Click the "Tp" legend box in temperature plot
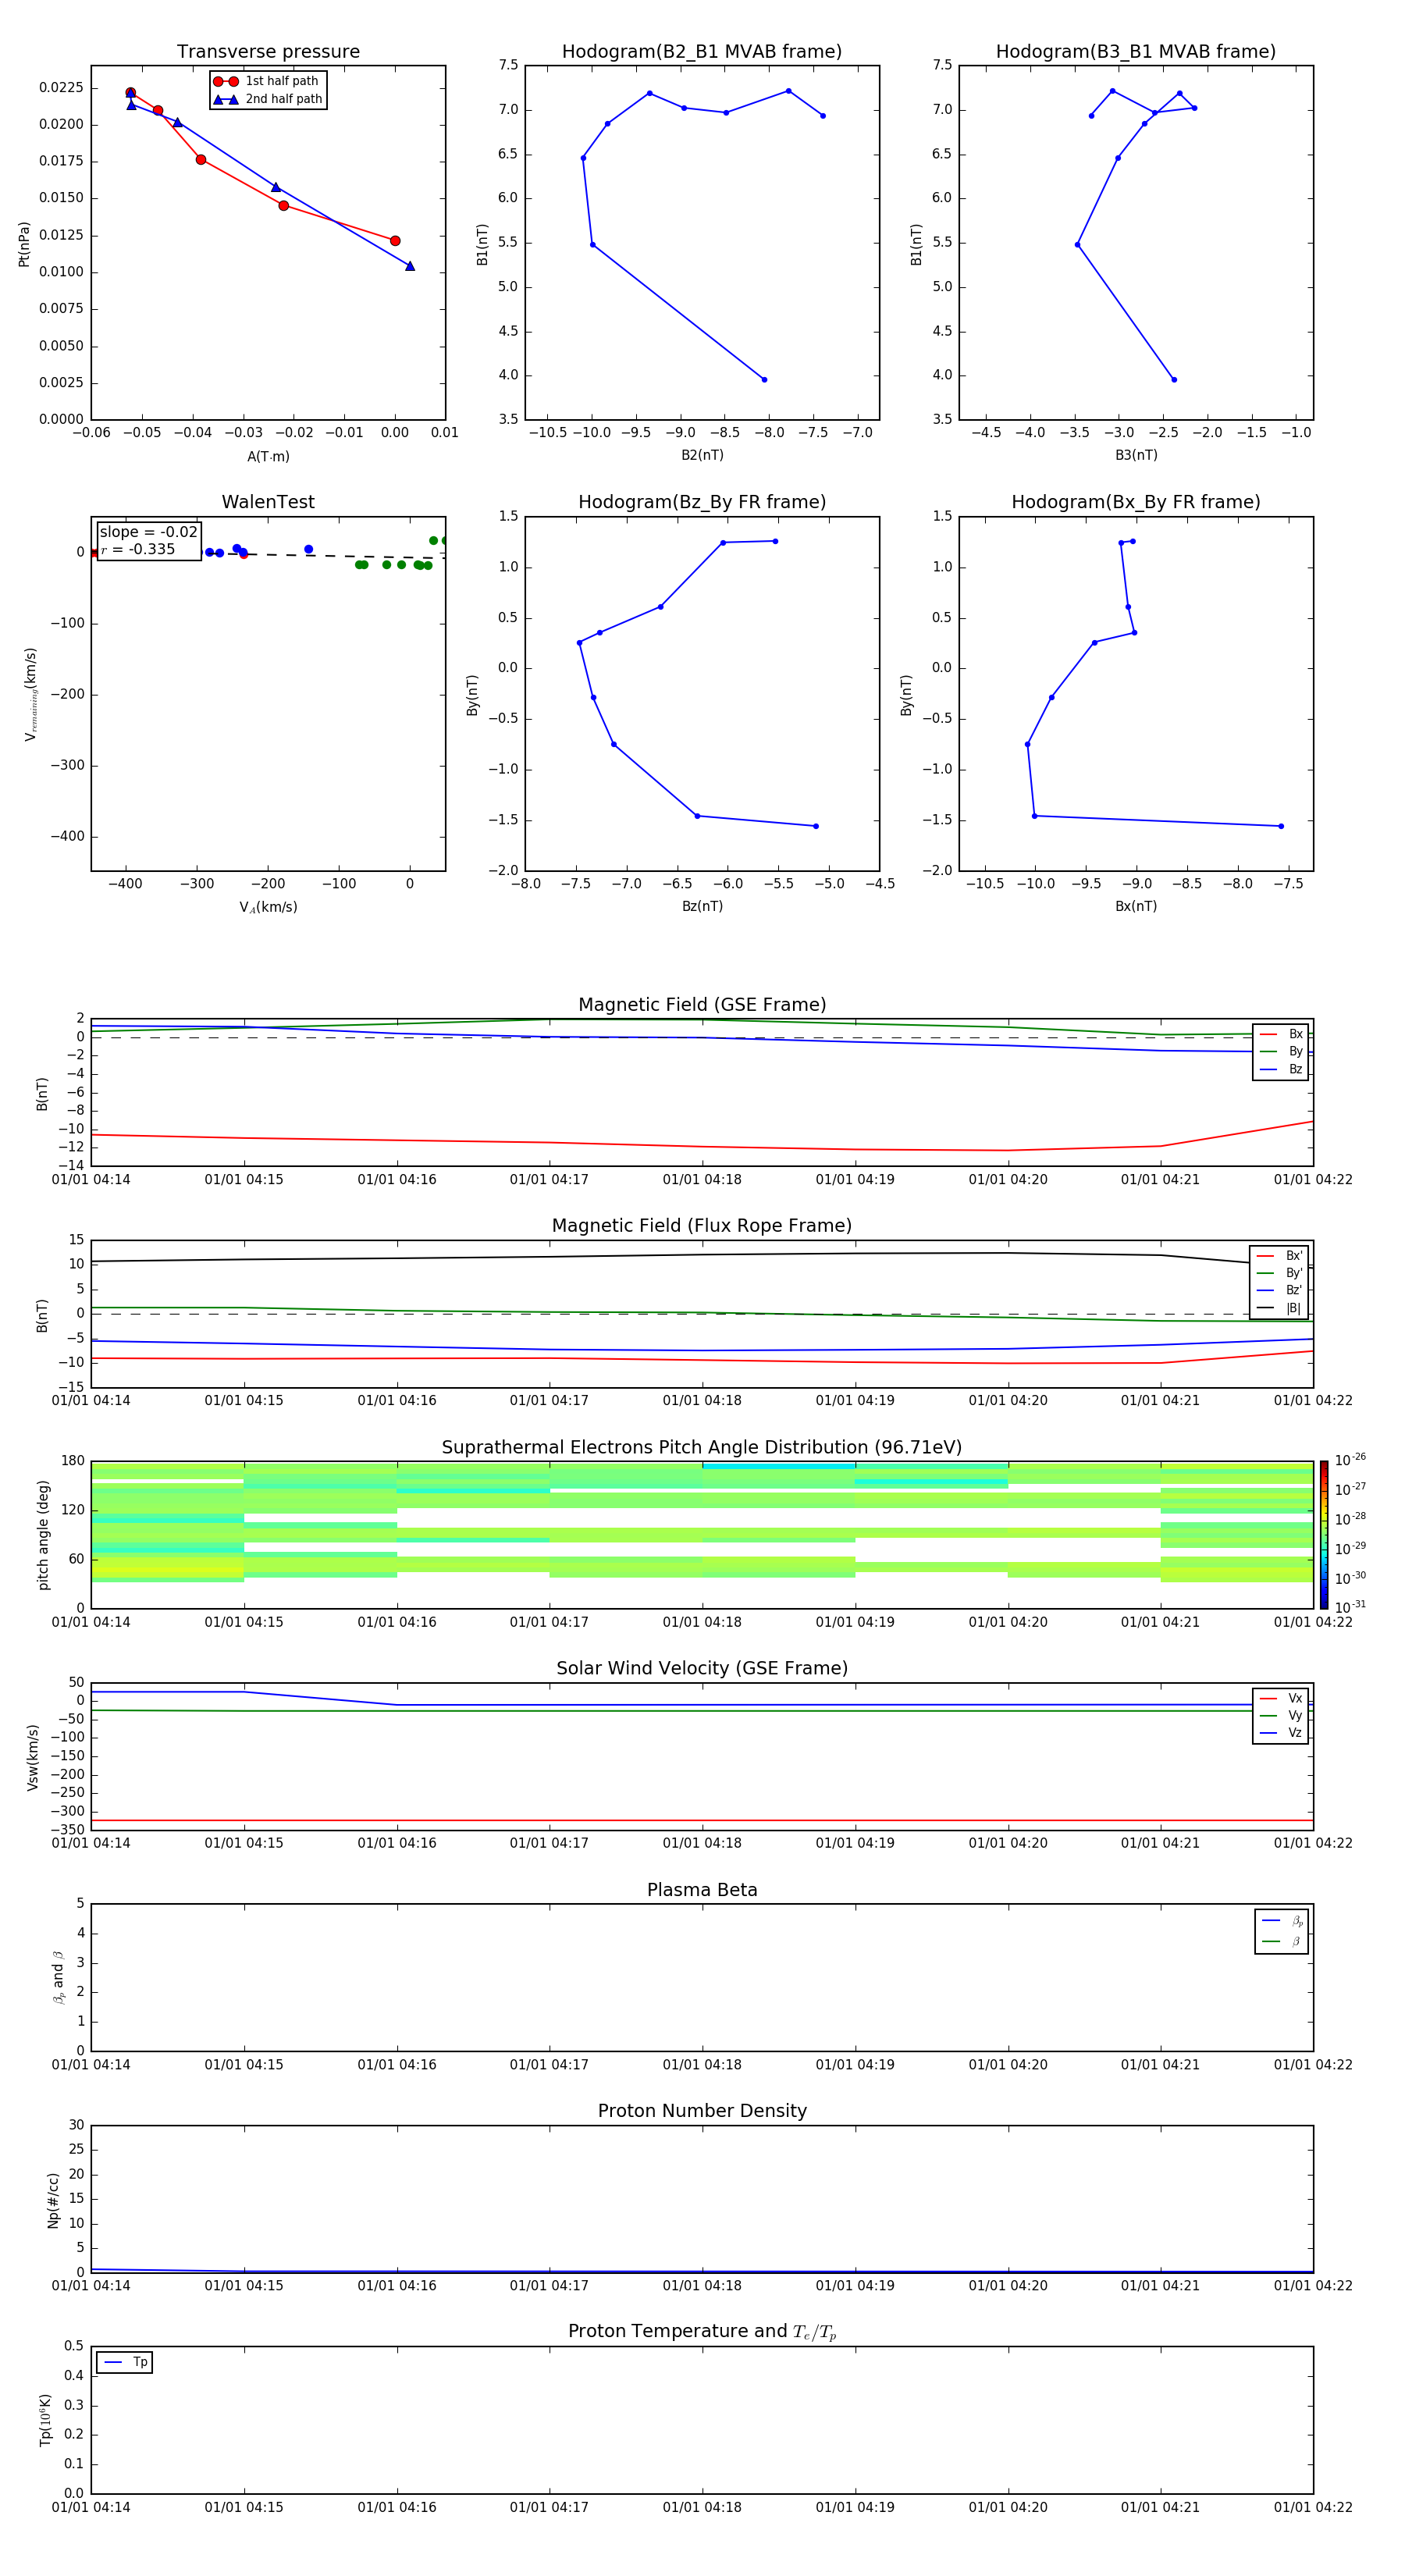 pos(124,2362)
